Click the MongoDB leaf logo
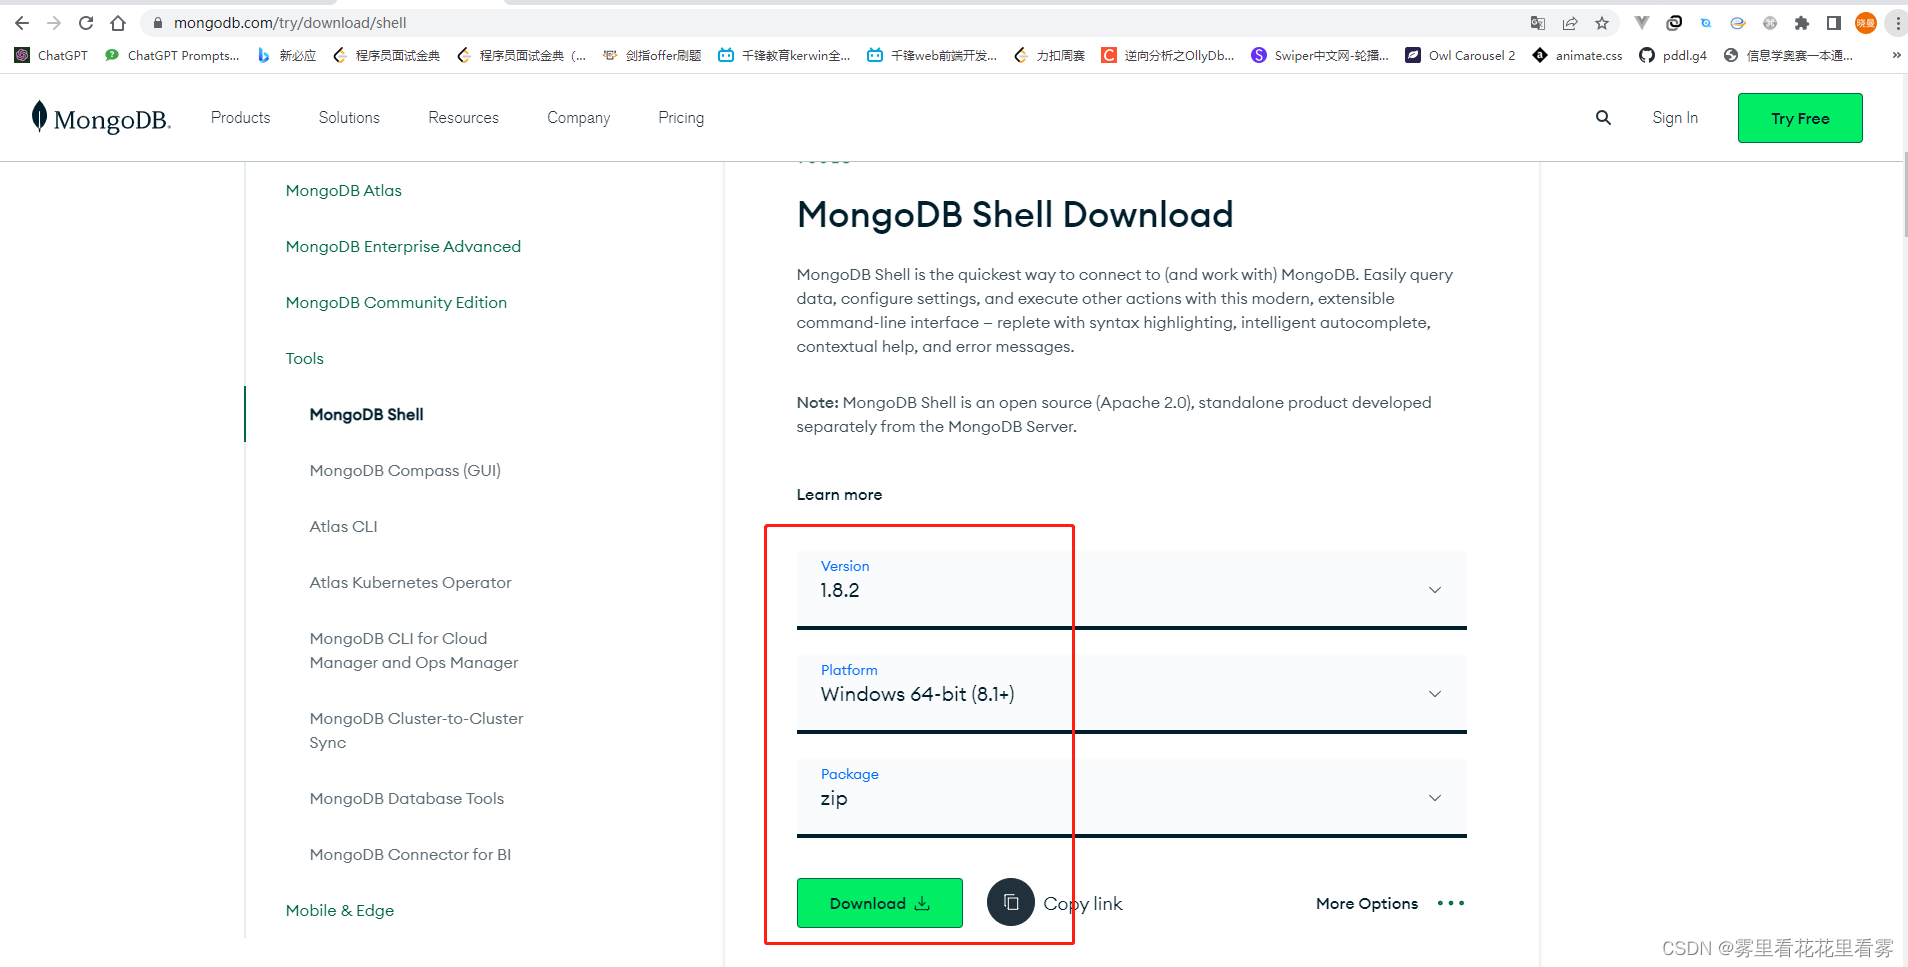 [x=40, y=116]
